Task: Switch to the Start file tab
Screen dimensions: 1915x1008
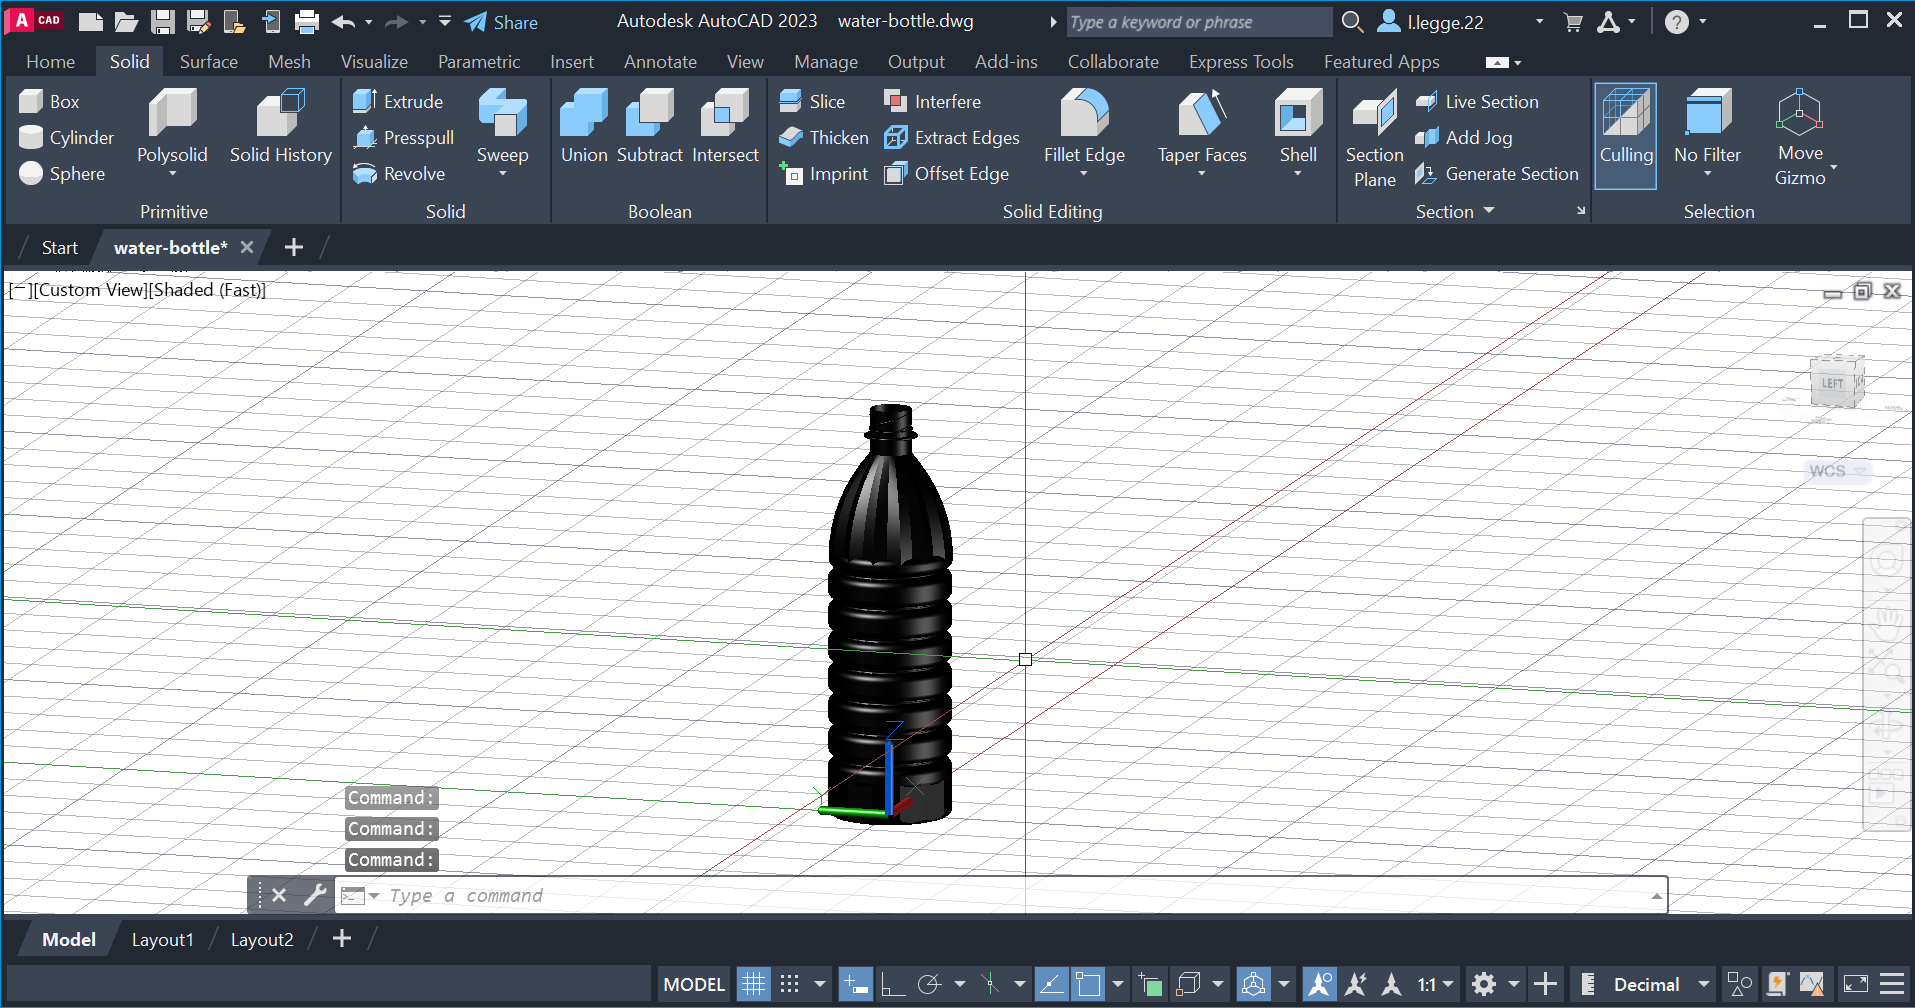Action: 59,247
